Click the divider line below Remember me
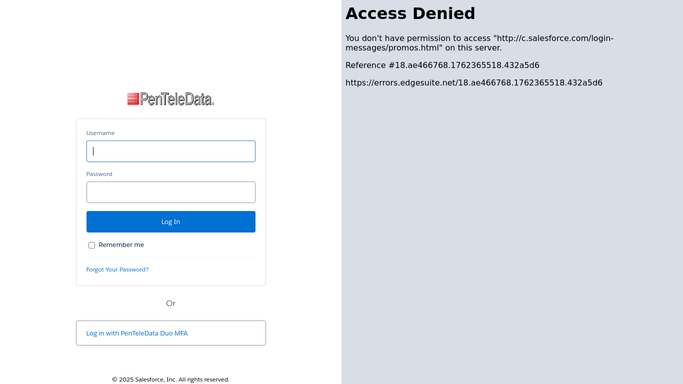Screen dimensions: 683x384 point(171,257)
